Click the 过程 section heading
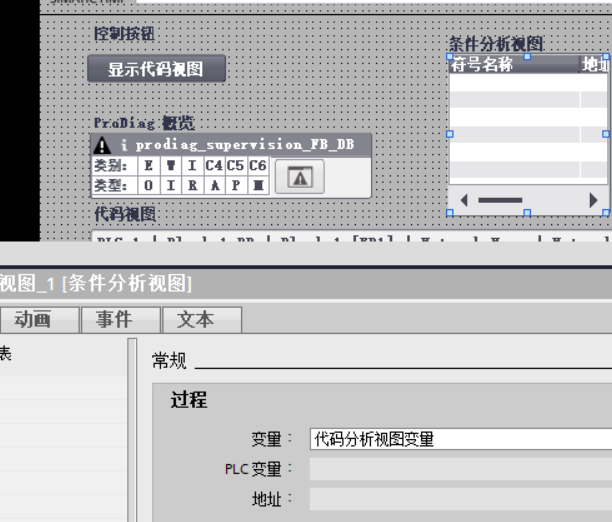 click(x=189, y=399)
